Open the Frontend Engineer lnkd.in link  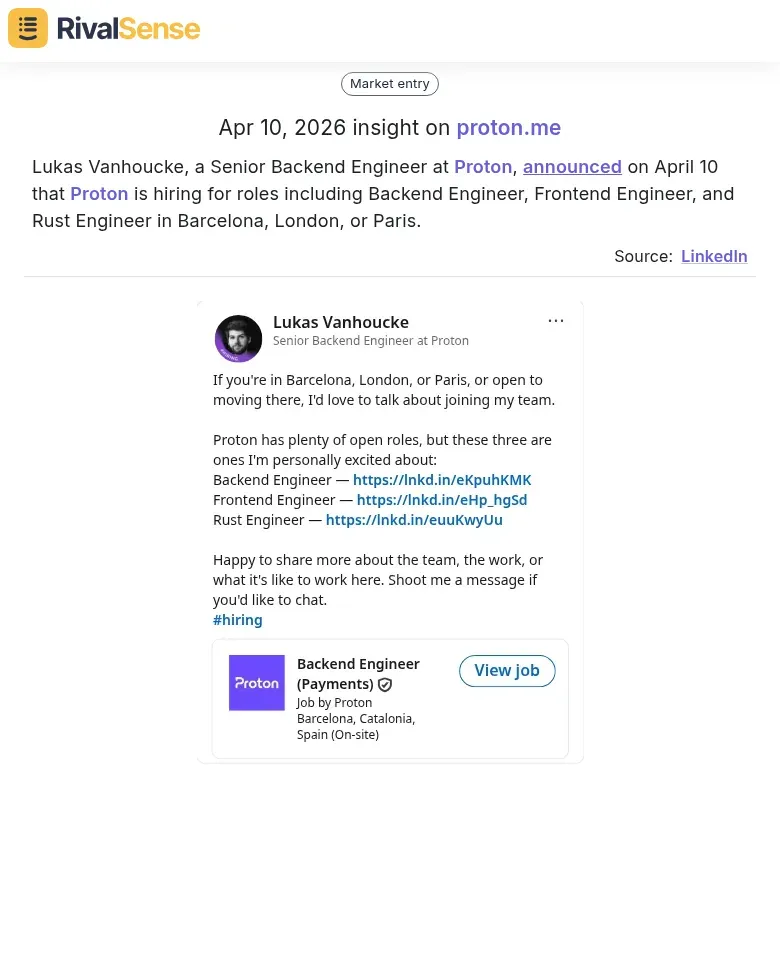(x=442, y=500)
